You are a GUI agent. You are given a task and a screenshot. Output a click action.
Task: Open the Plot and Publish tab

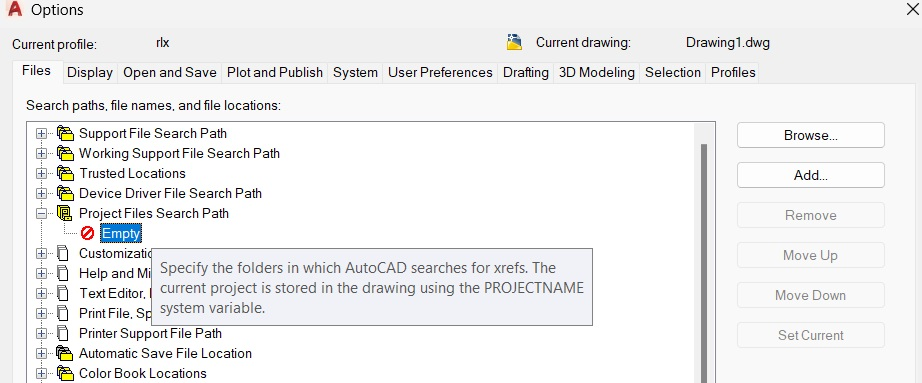pos(275,72)
